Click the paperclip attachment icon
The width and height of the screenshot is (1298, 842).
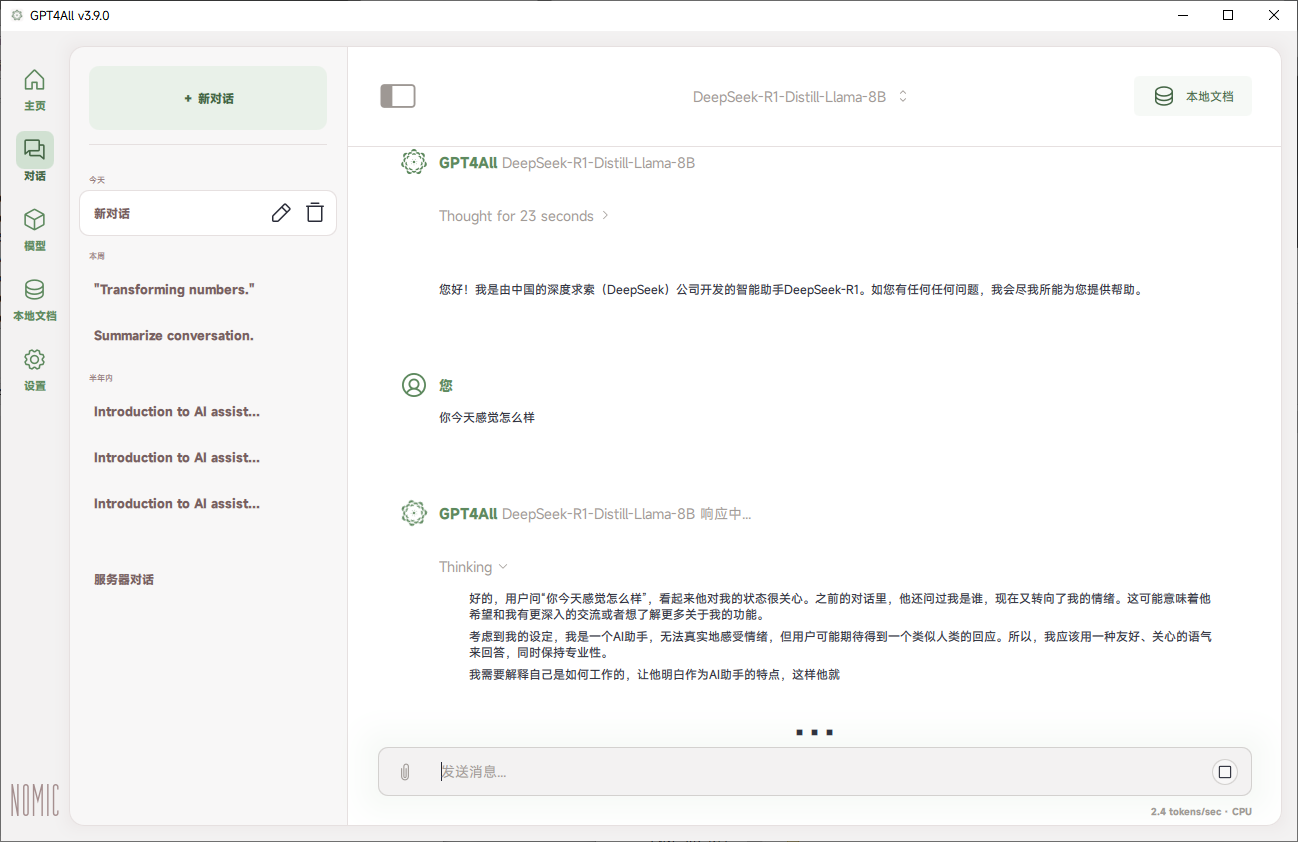405,772
